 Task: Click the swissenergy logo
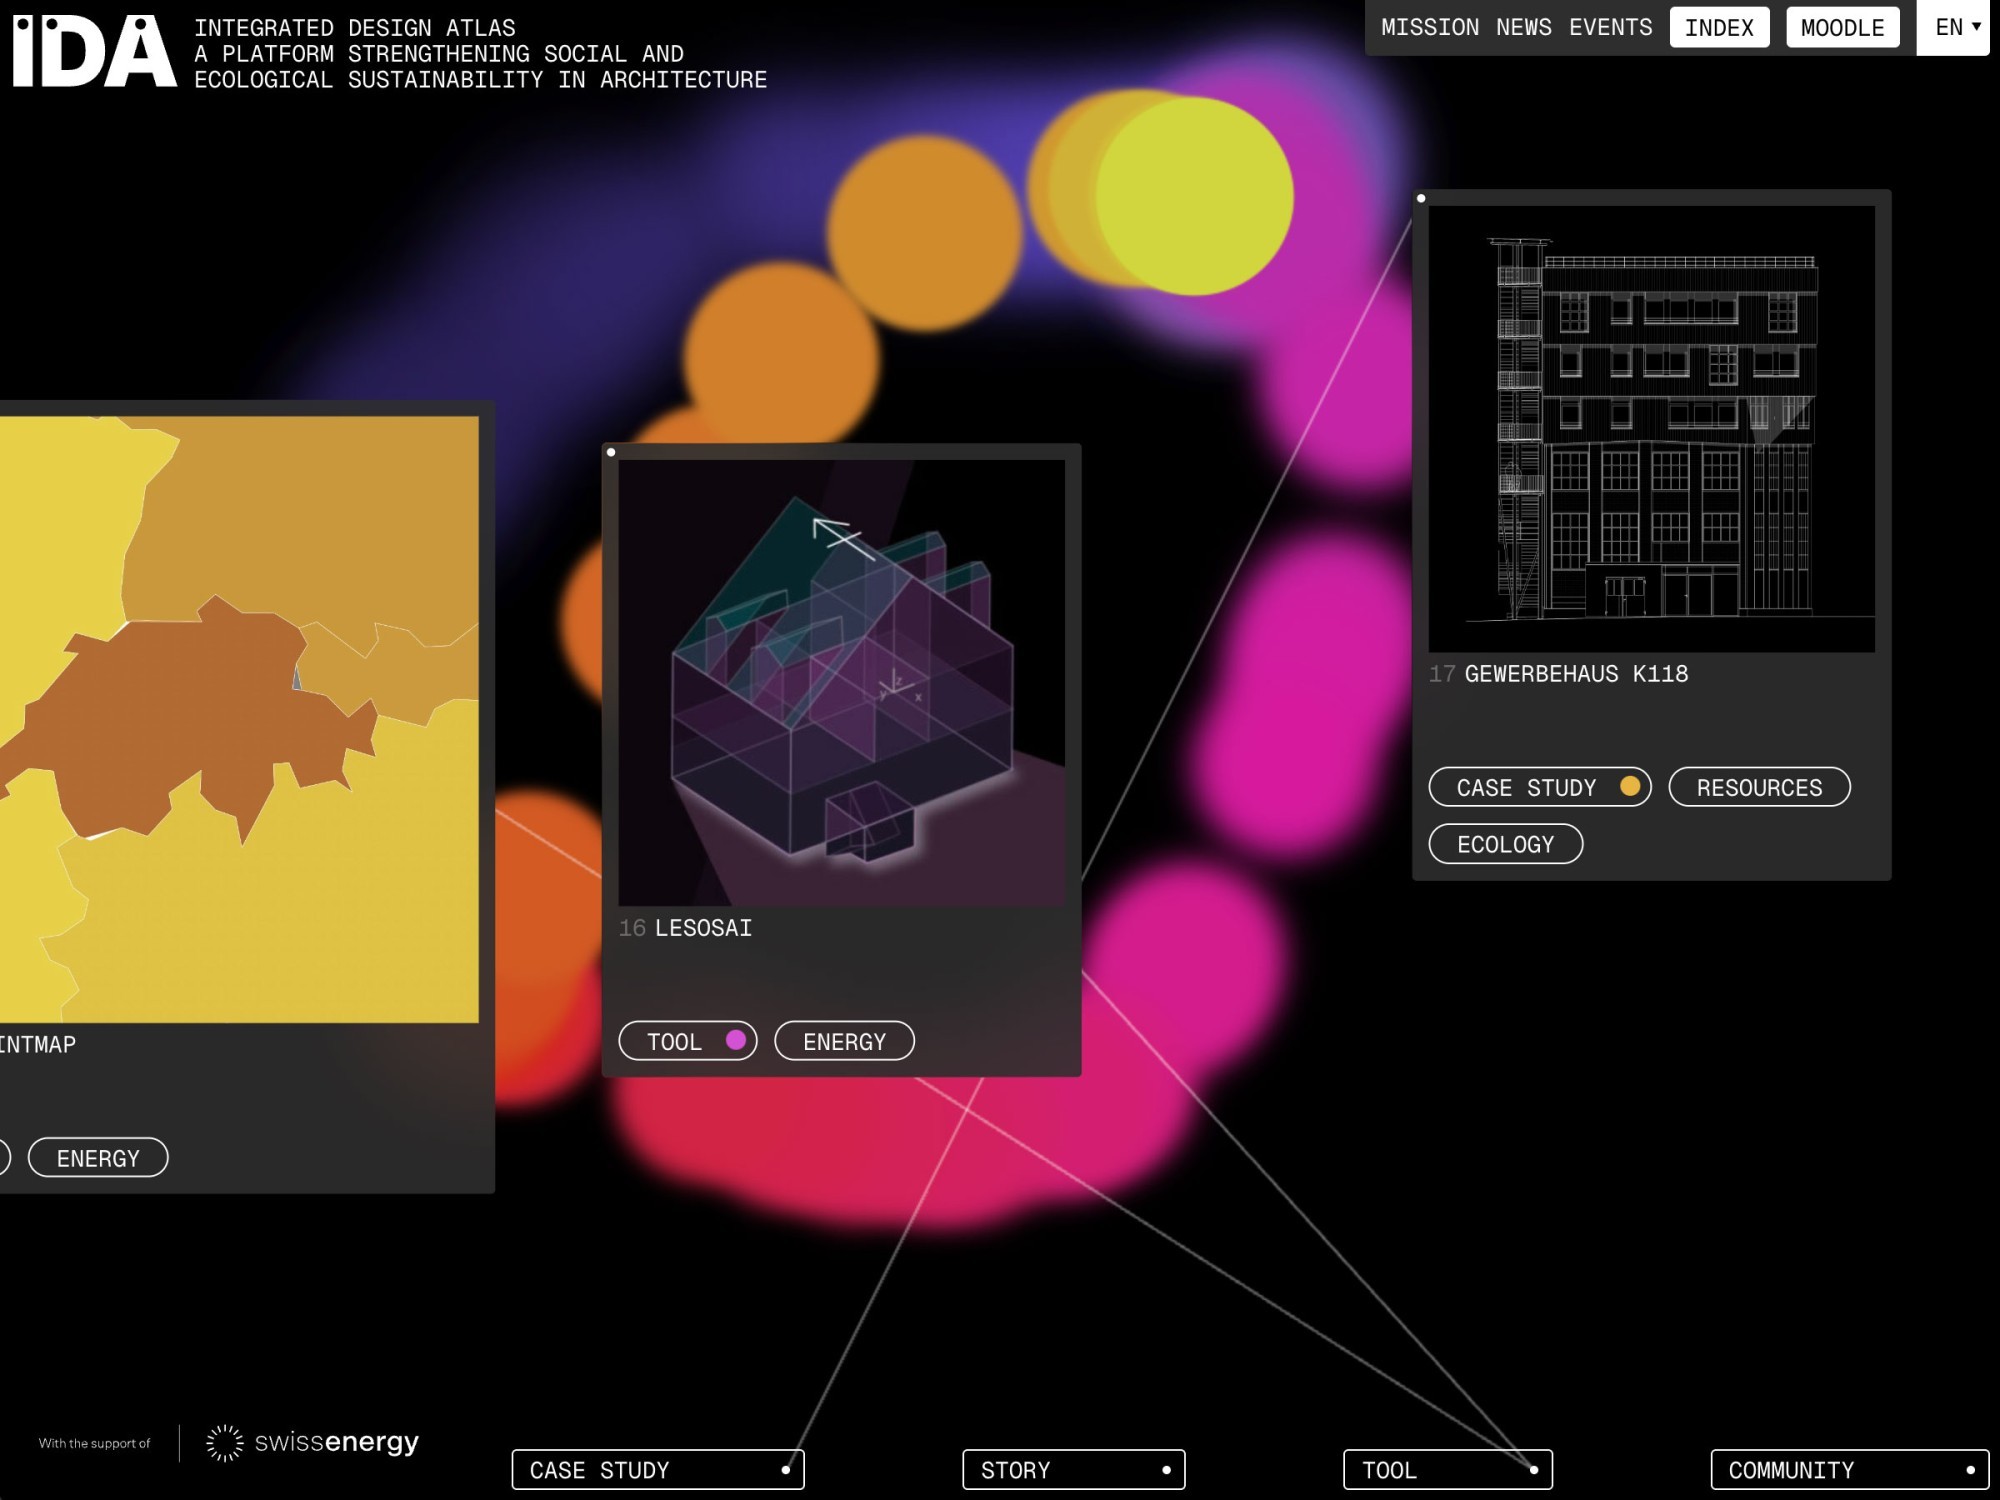click(312, 1442)
